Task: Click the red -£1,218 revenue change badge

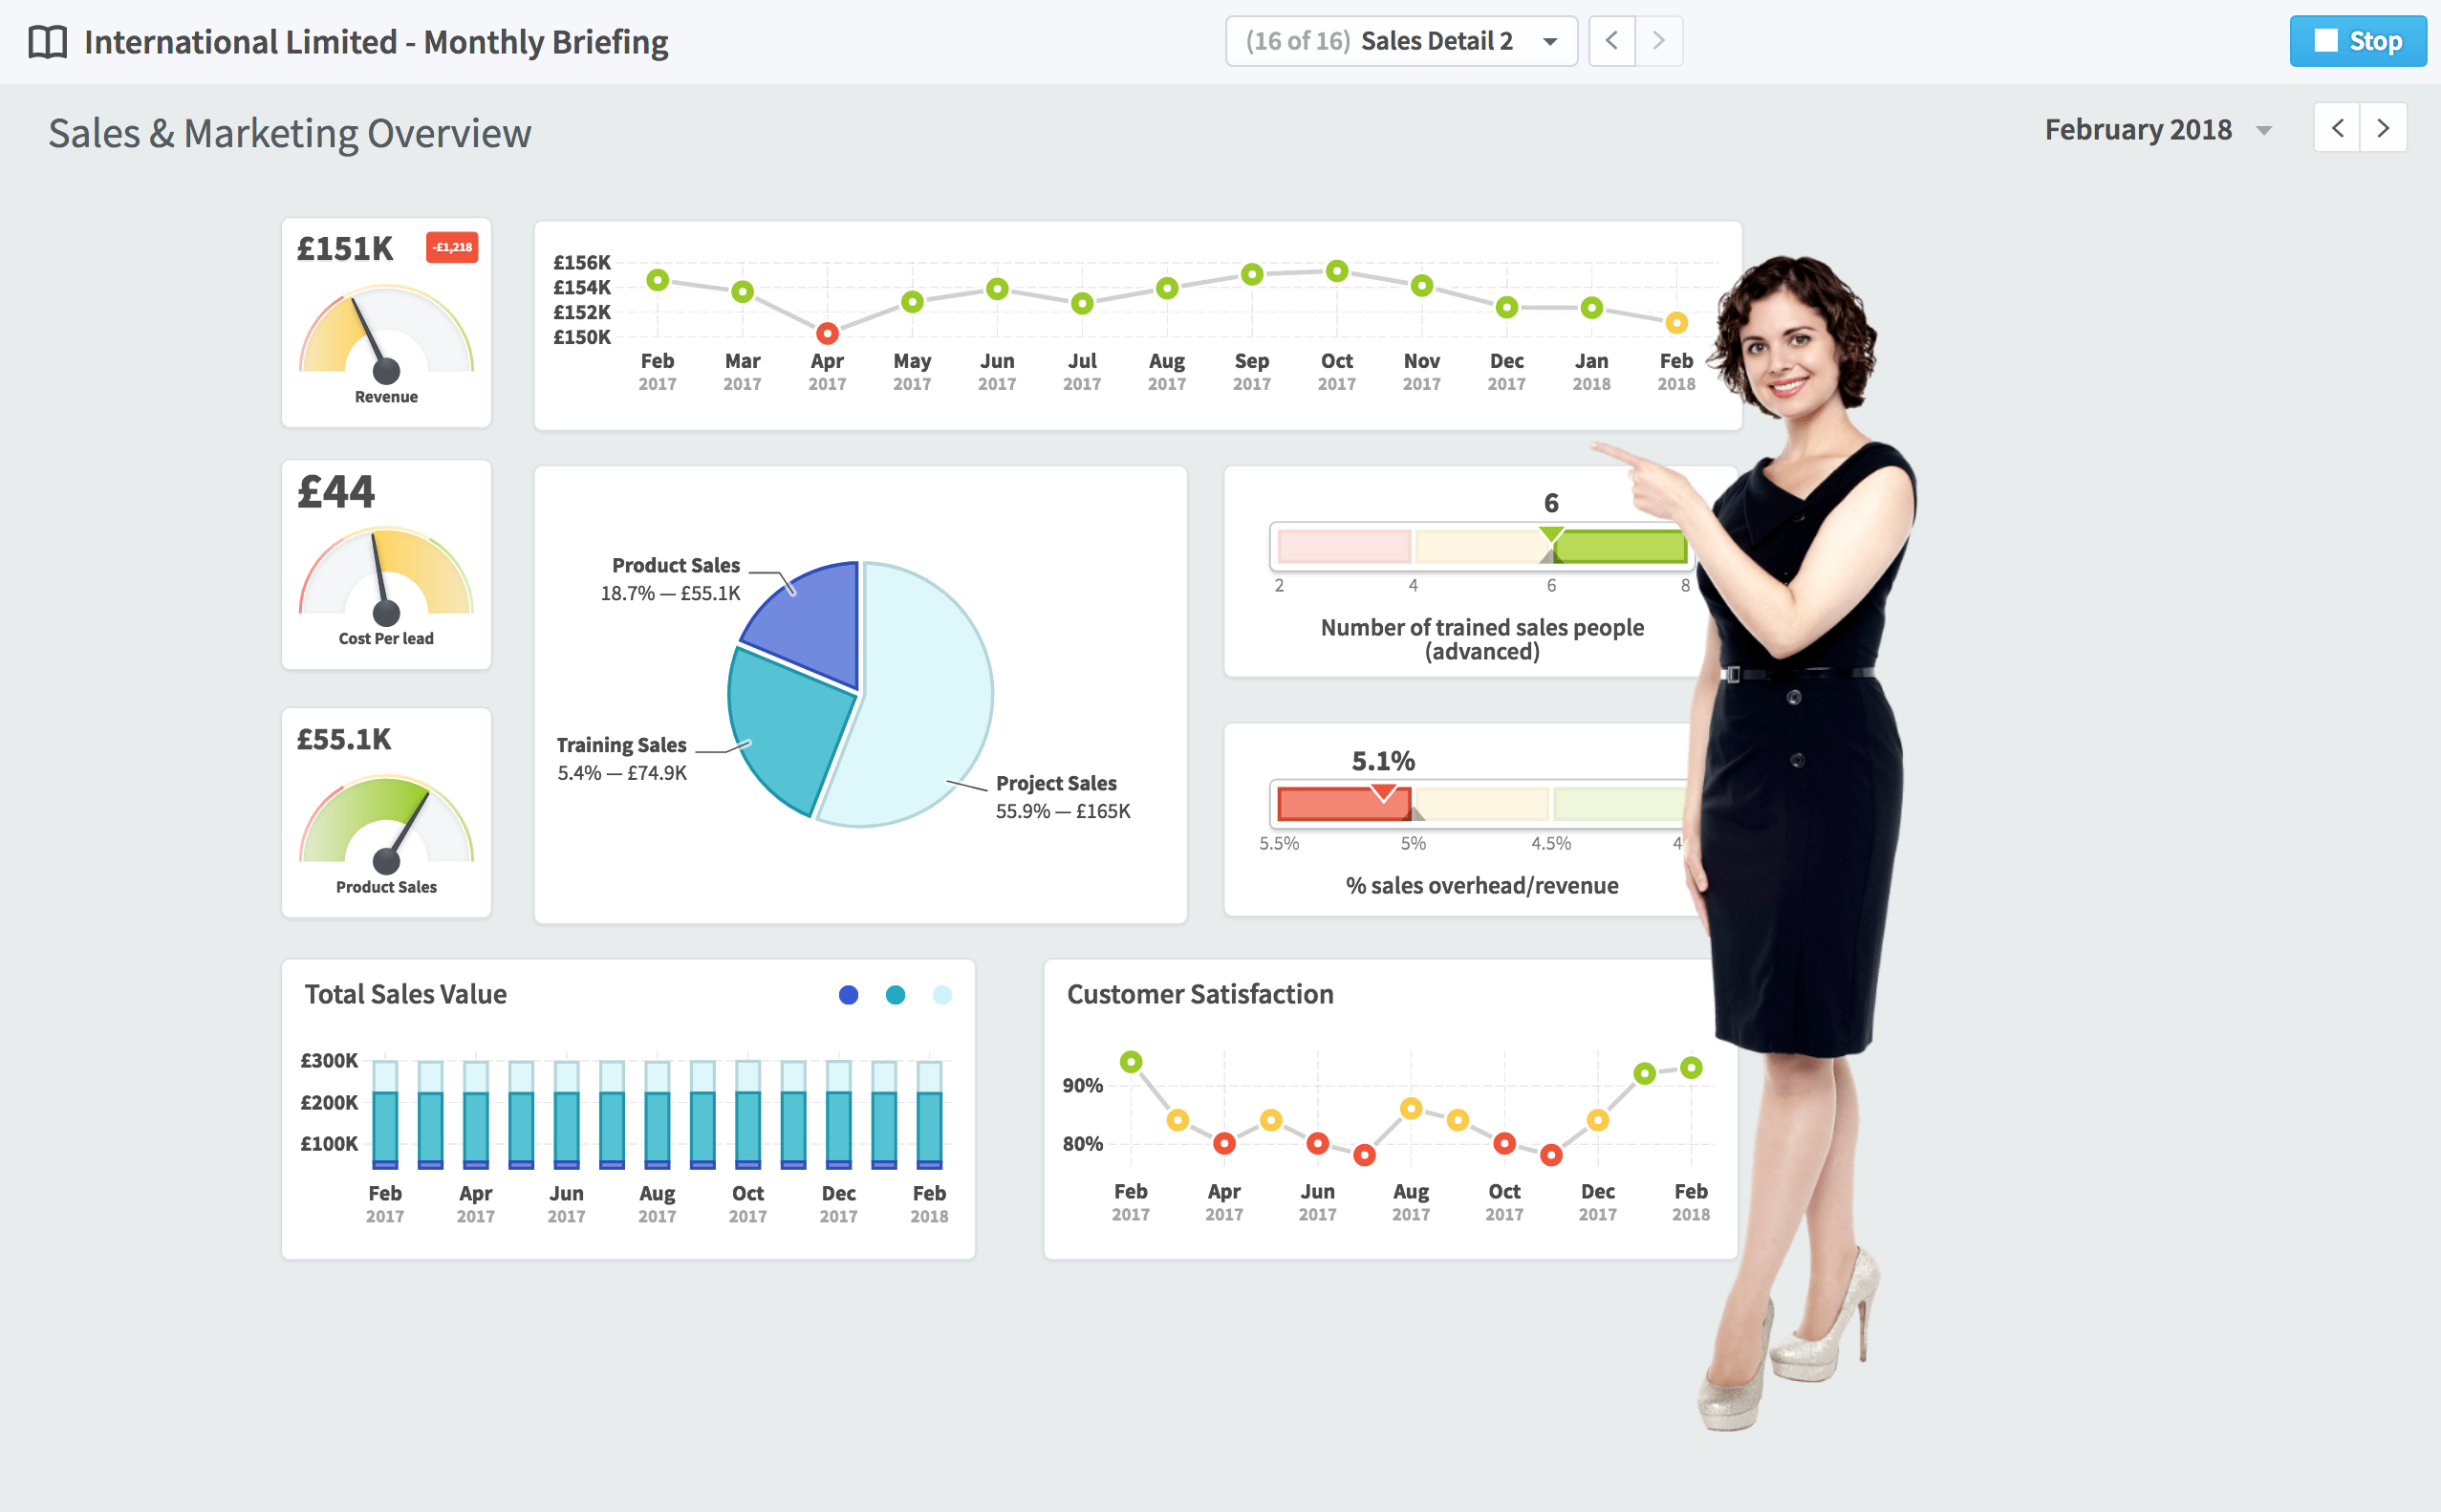Action: 452,247
